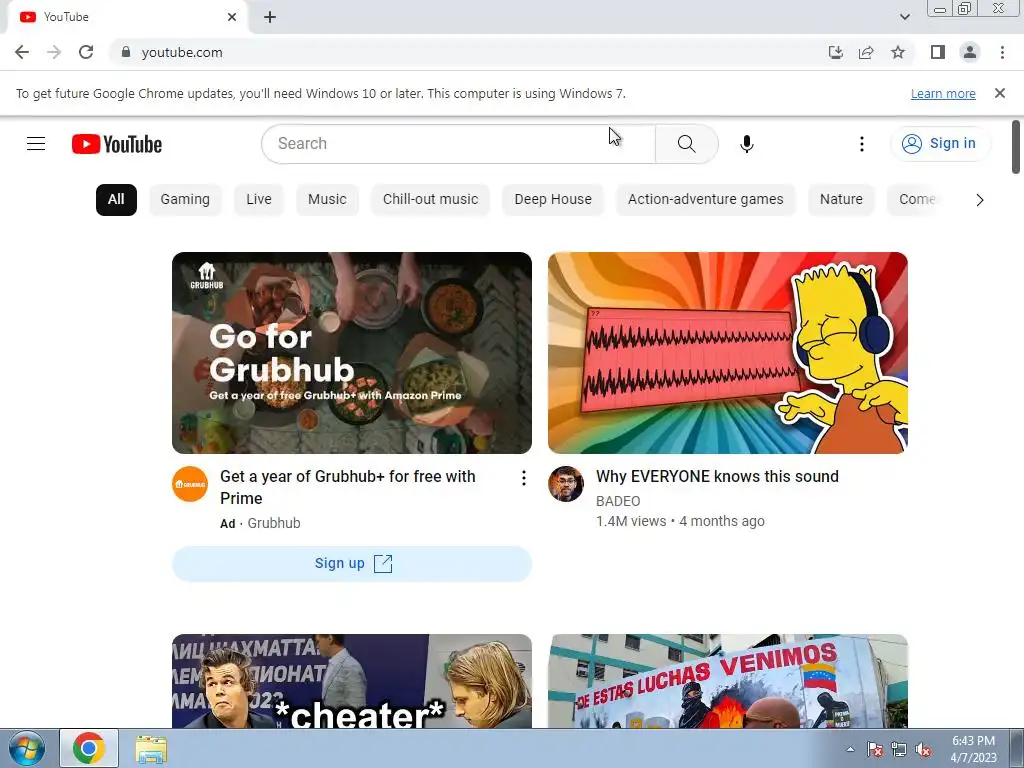Screen dimensions: 1024x768
Task: Select the Deep House chip
Action: point(552,200)
